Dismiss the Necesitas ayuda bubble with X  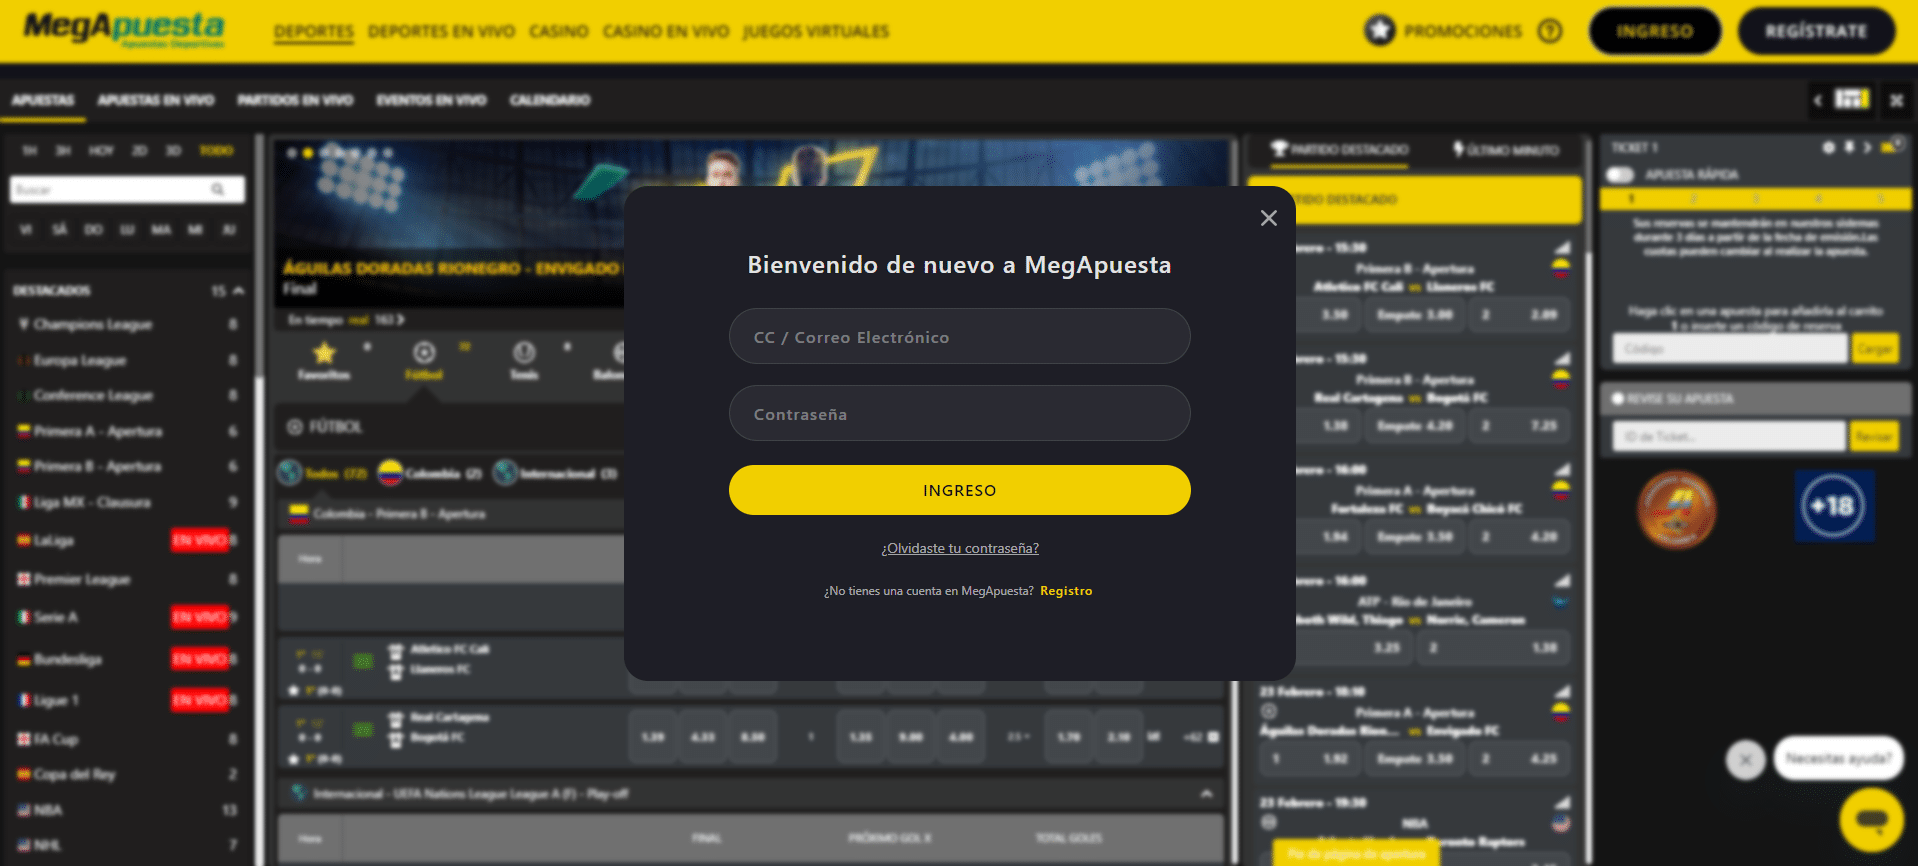point(1745,760)
